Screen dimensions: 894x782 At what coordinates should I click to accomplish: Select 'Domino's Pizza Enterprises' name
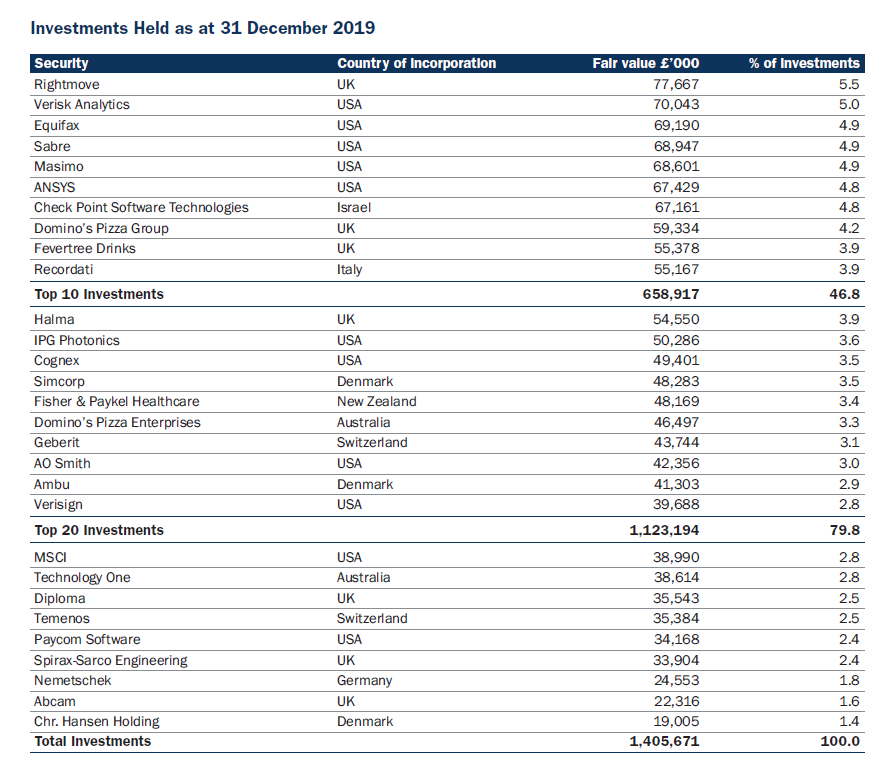117,422
